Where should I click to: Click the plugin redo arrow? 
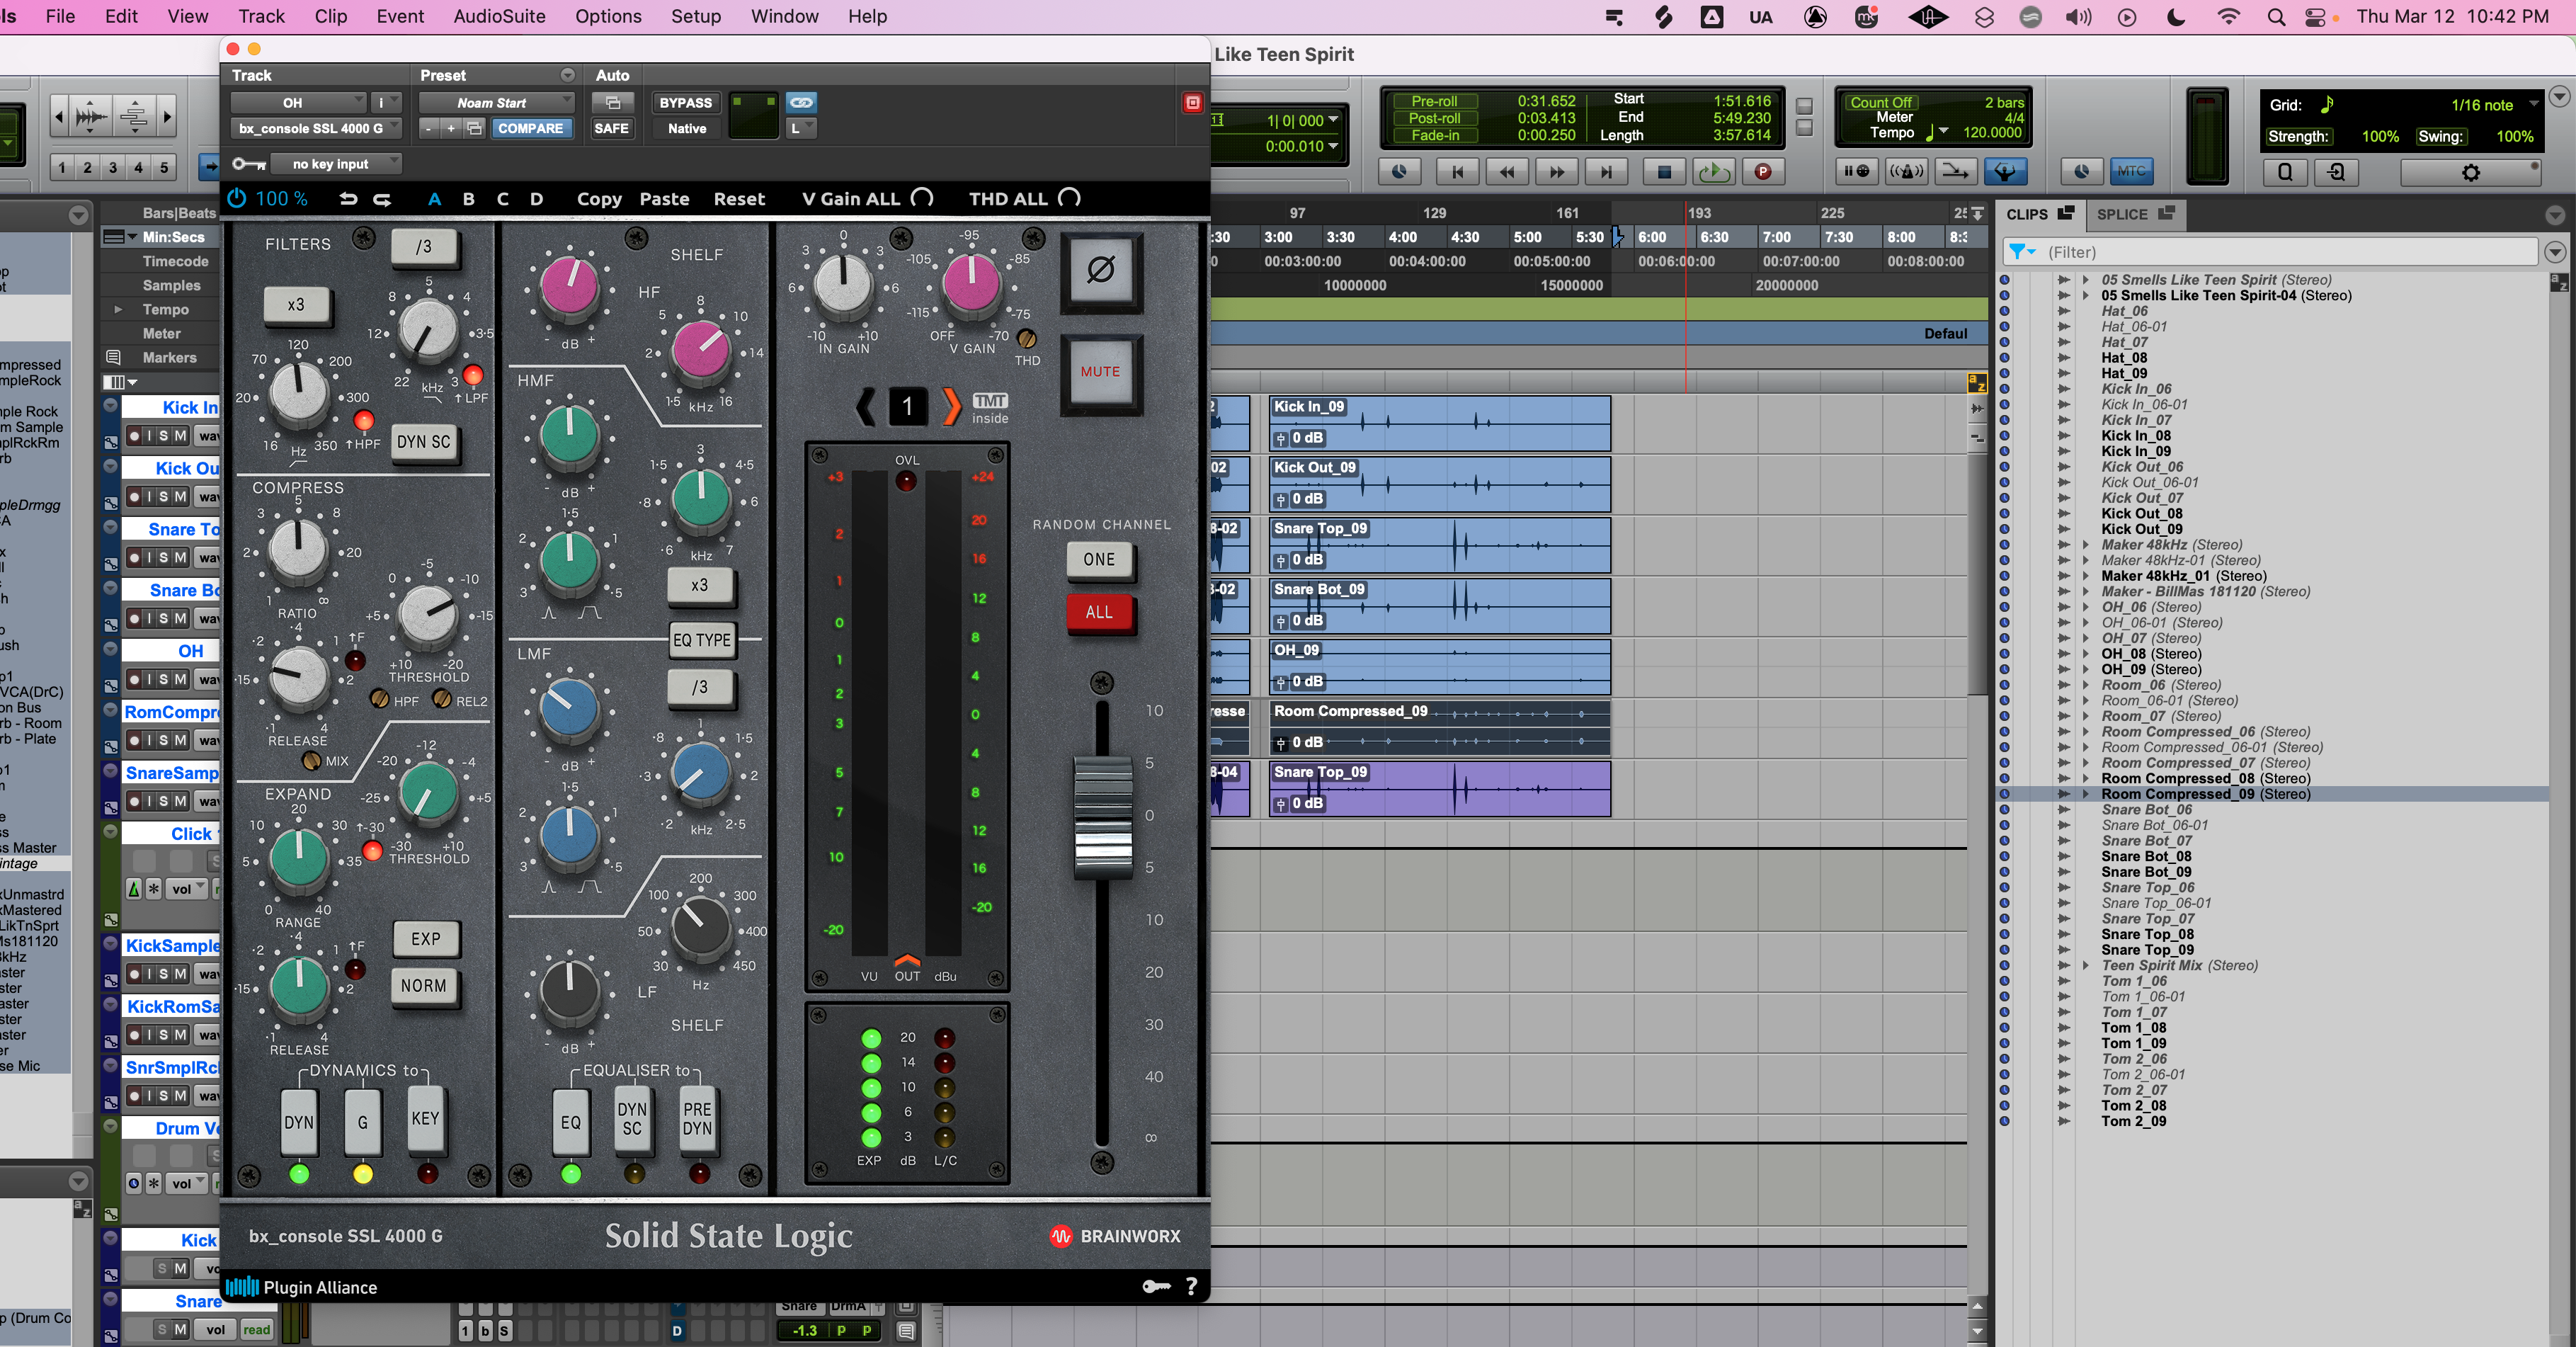click(382, 199)
